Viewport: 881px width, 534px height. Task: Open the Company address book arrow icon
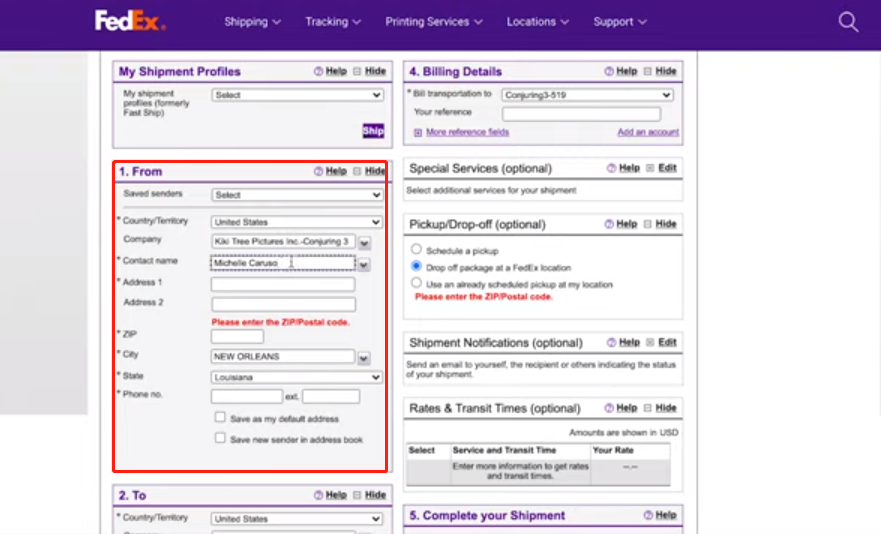click(x=364, y=242)
